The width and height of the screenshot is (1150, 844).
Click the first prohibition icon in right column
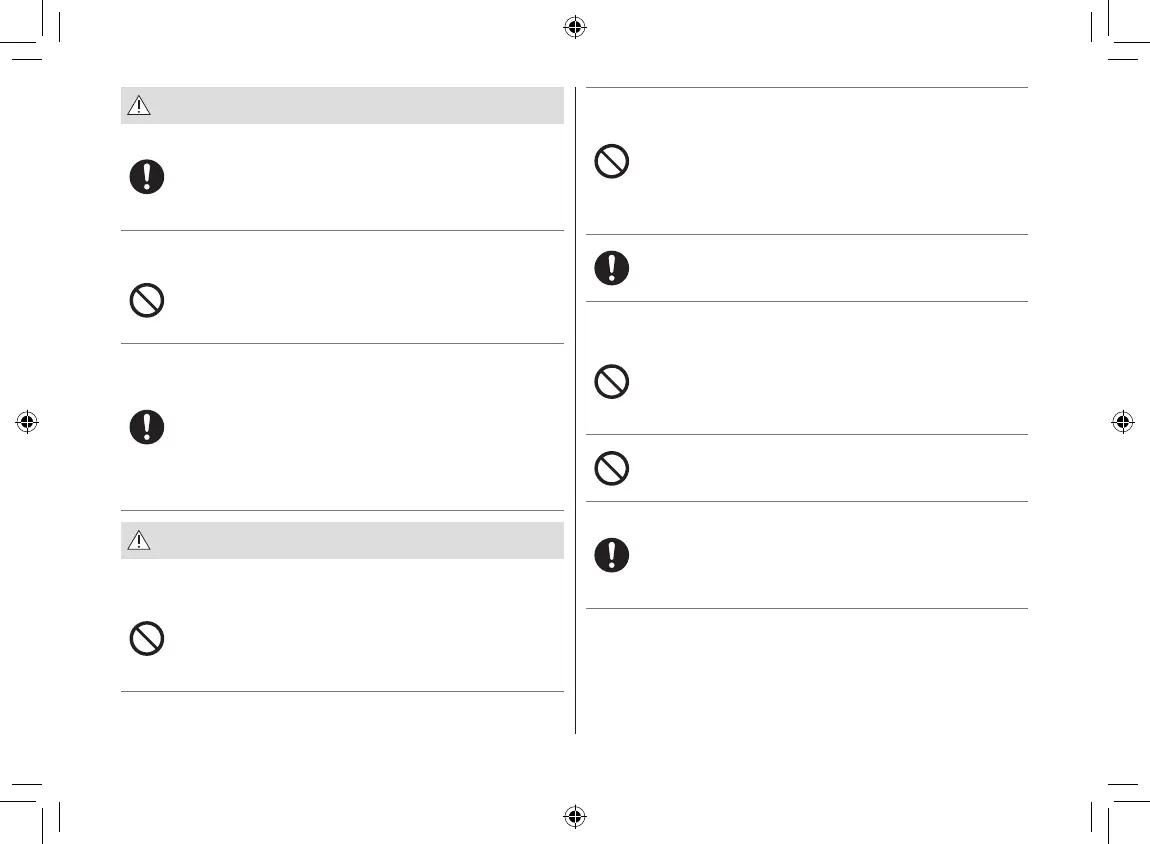coord(612,162)
